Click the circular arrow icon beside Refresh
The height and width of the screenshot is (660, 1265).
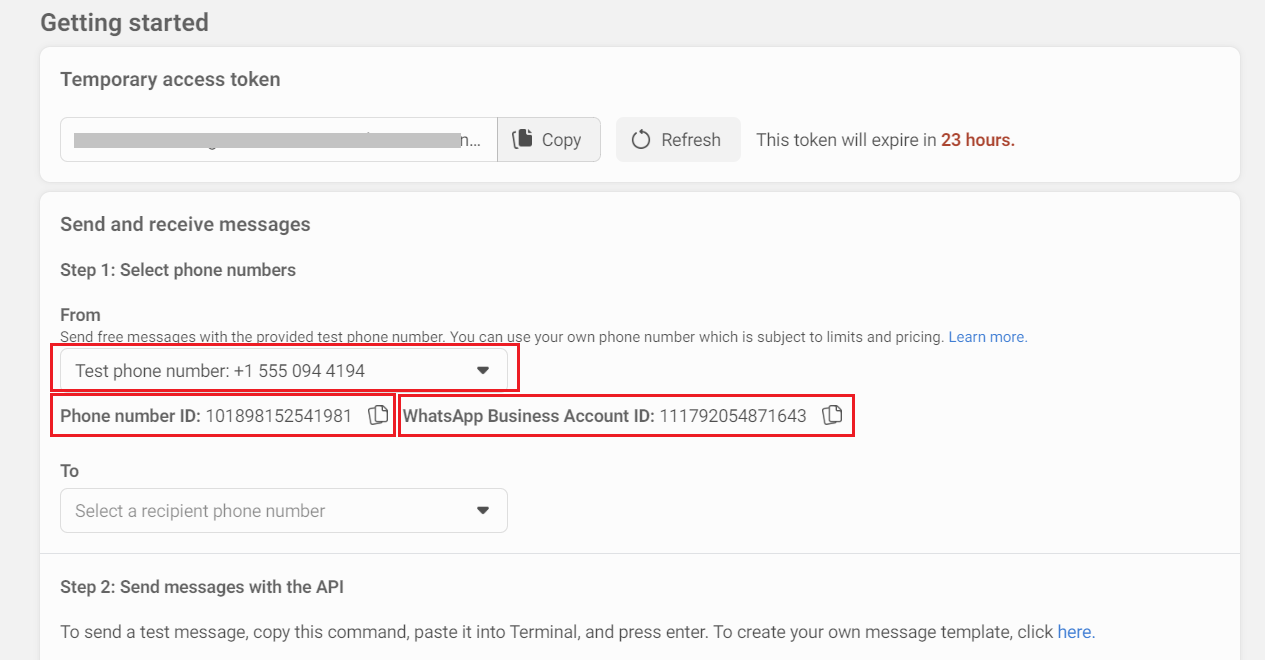point(641,140)
